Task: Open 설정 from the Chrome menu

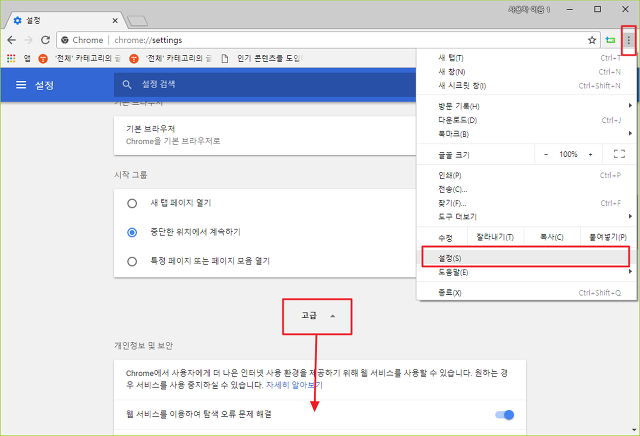Action: [x=526, y=258]
